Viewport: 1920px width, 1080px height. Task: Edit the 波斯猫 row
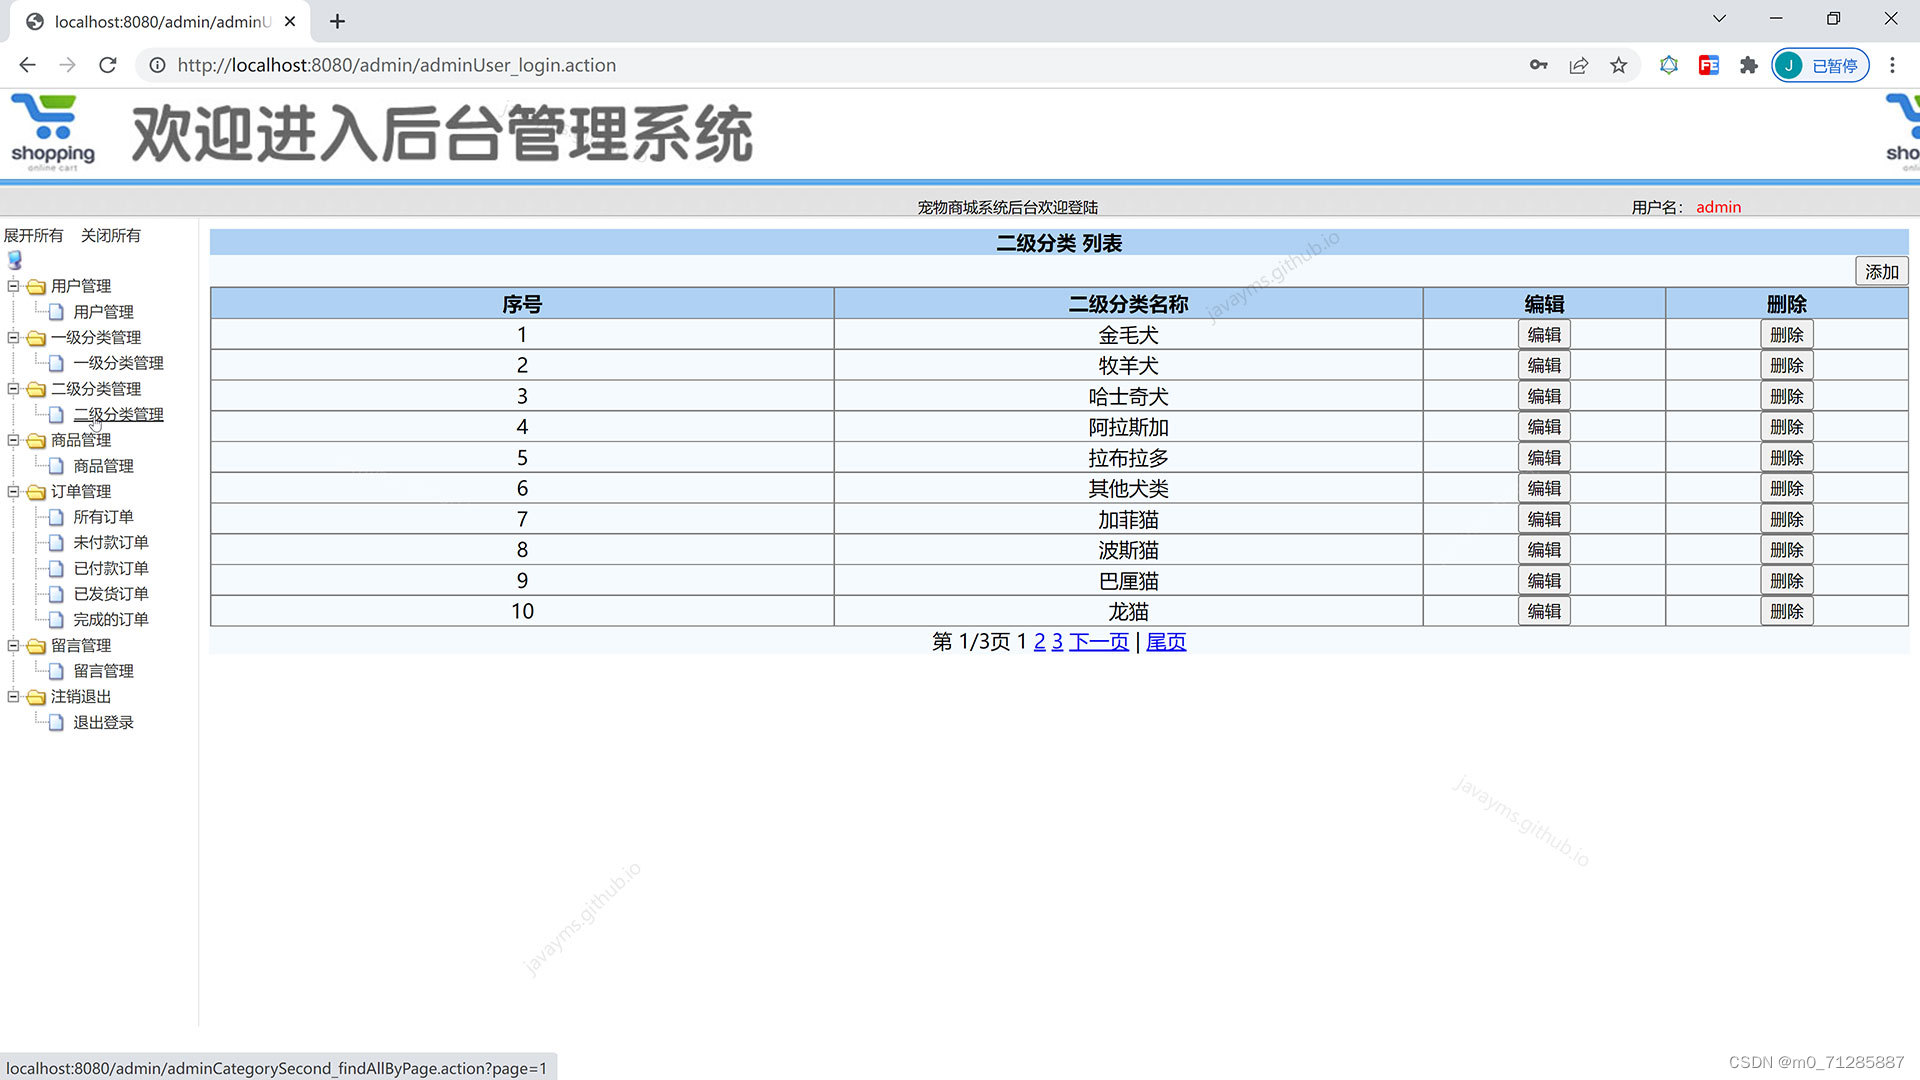1544,550
